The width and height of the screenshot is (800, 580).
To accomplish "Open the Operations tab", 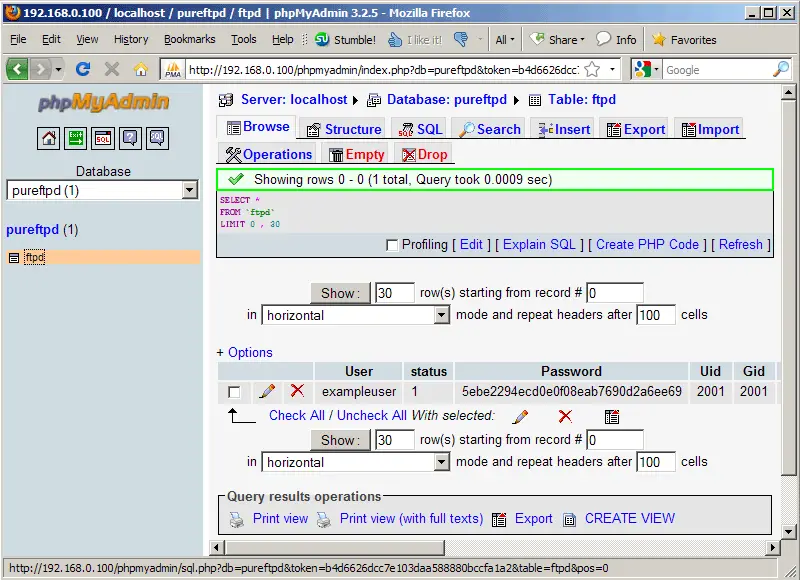I will (268, 155).
